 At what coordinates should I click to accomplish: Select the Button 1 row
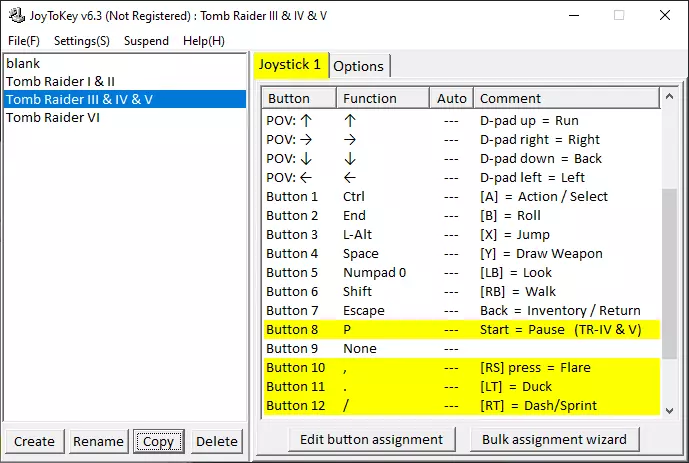pos(461,196)
